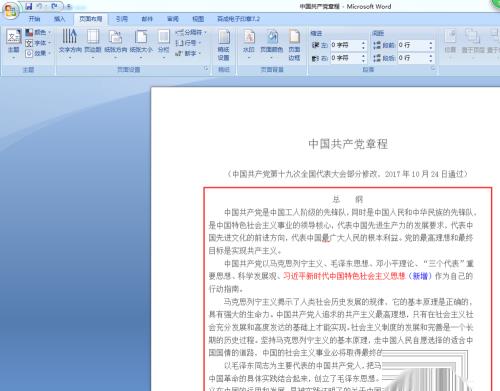
Task: Click the blue text (新增)
Action: [420, 276]
